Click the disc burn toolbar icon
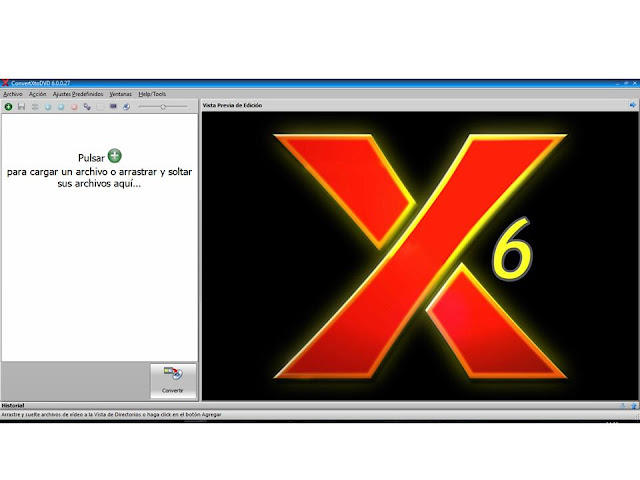This screenshot has height=480, width=640. [x=127, y=107]
